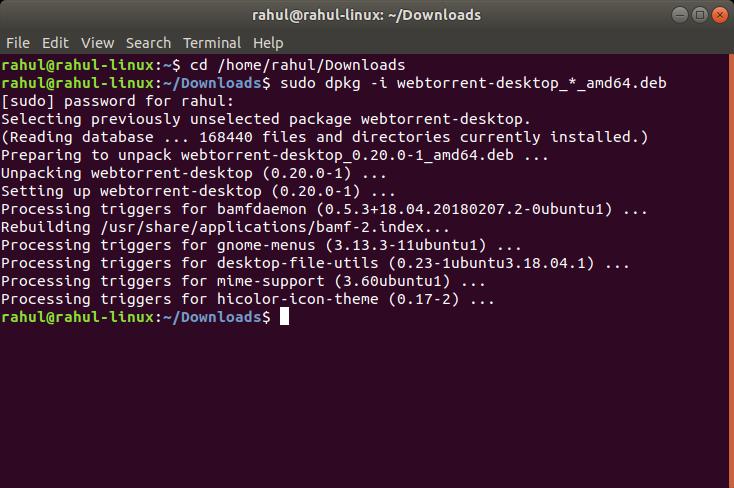
Task: Click the terminal scrollbar on the right edge
Action: pos(731,271)
